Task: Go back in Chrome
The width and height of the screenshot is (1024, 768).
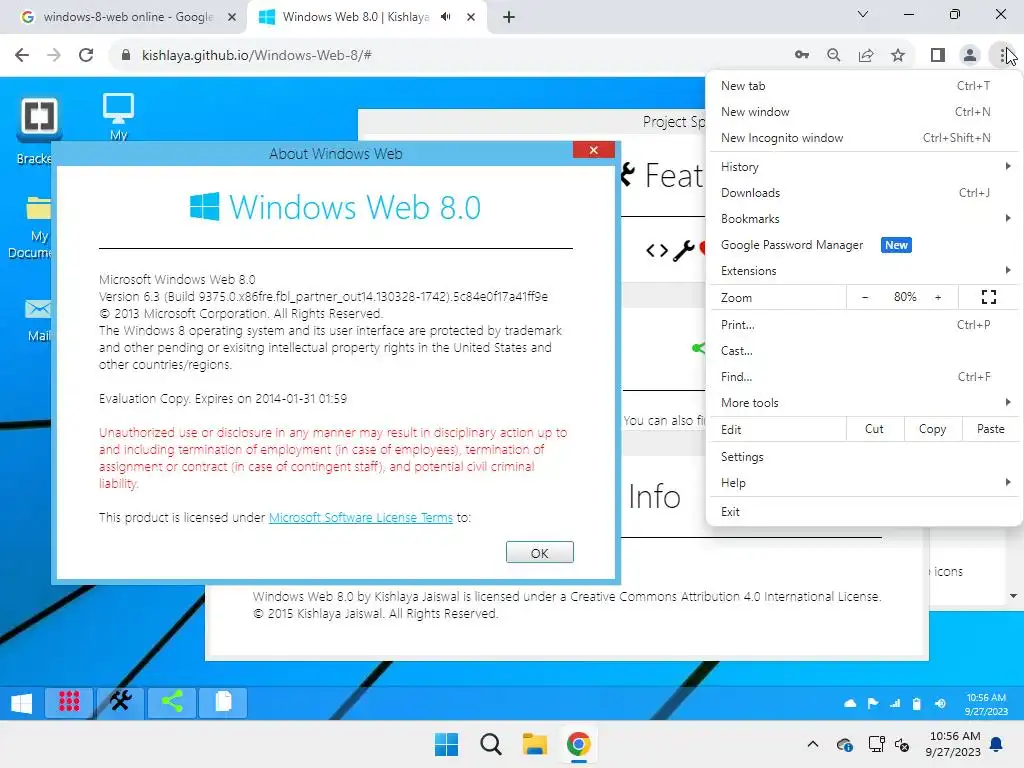Action: [22, 55]
